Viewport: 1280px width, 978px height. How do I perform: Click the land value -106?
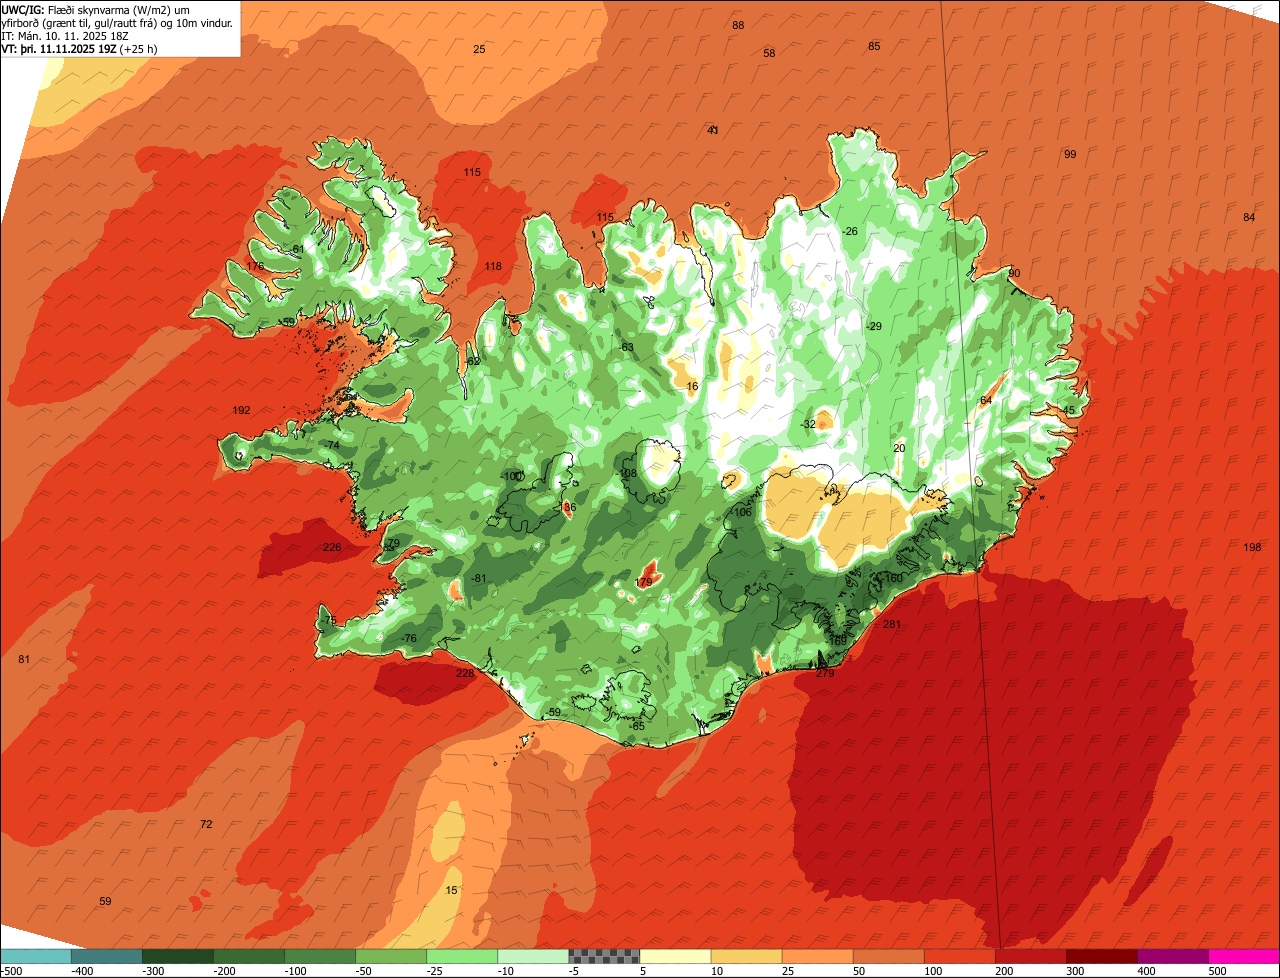tap(741, 512)
